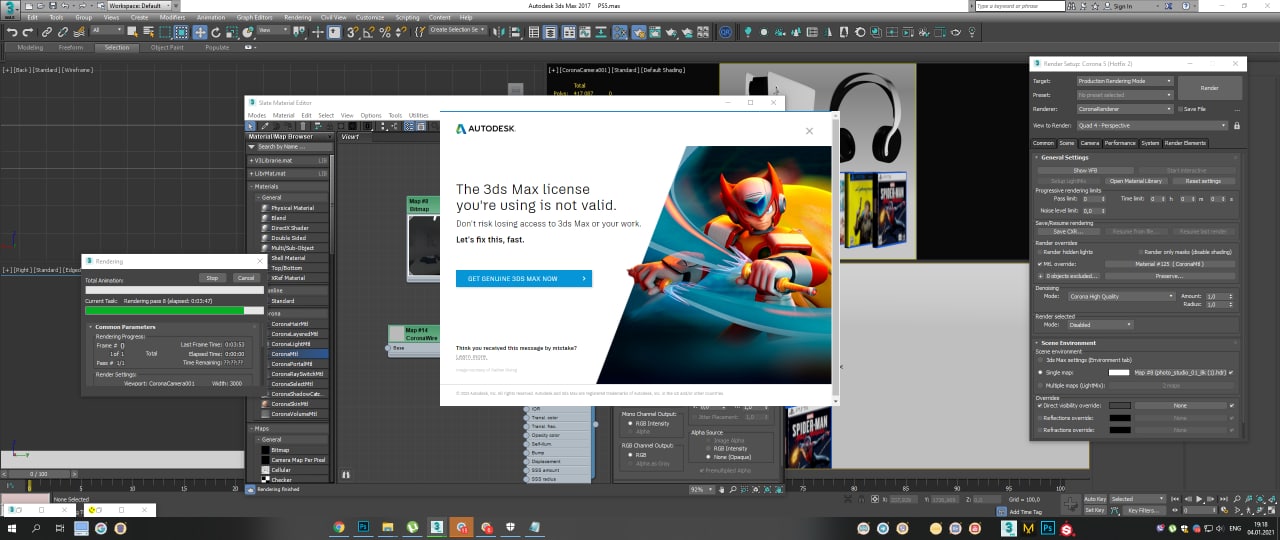The width and height of the screenshot is (1280, 540).
Task: Click GET GENUINE 3DS MAX NOW button
Action: click(523, 278)
